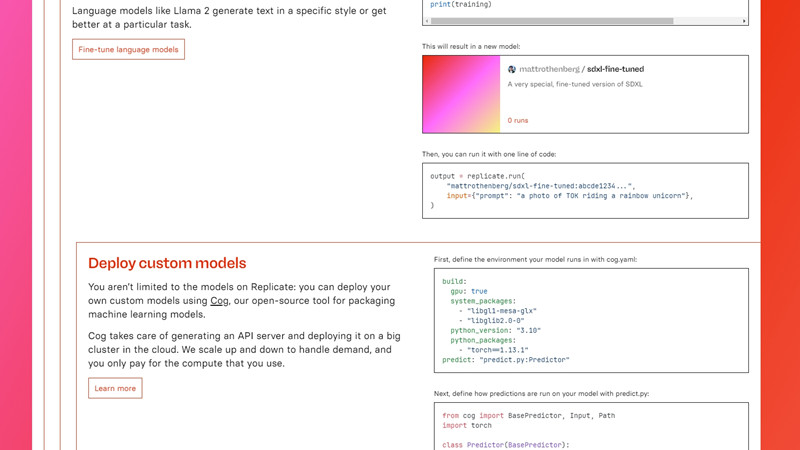Open the Learn more button

point(115,388)
